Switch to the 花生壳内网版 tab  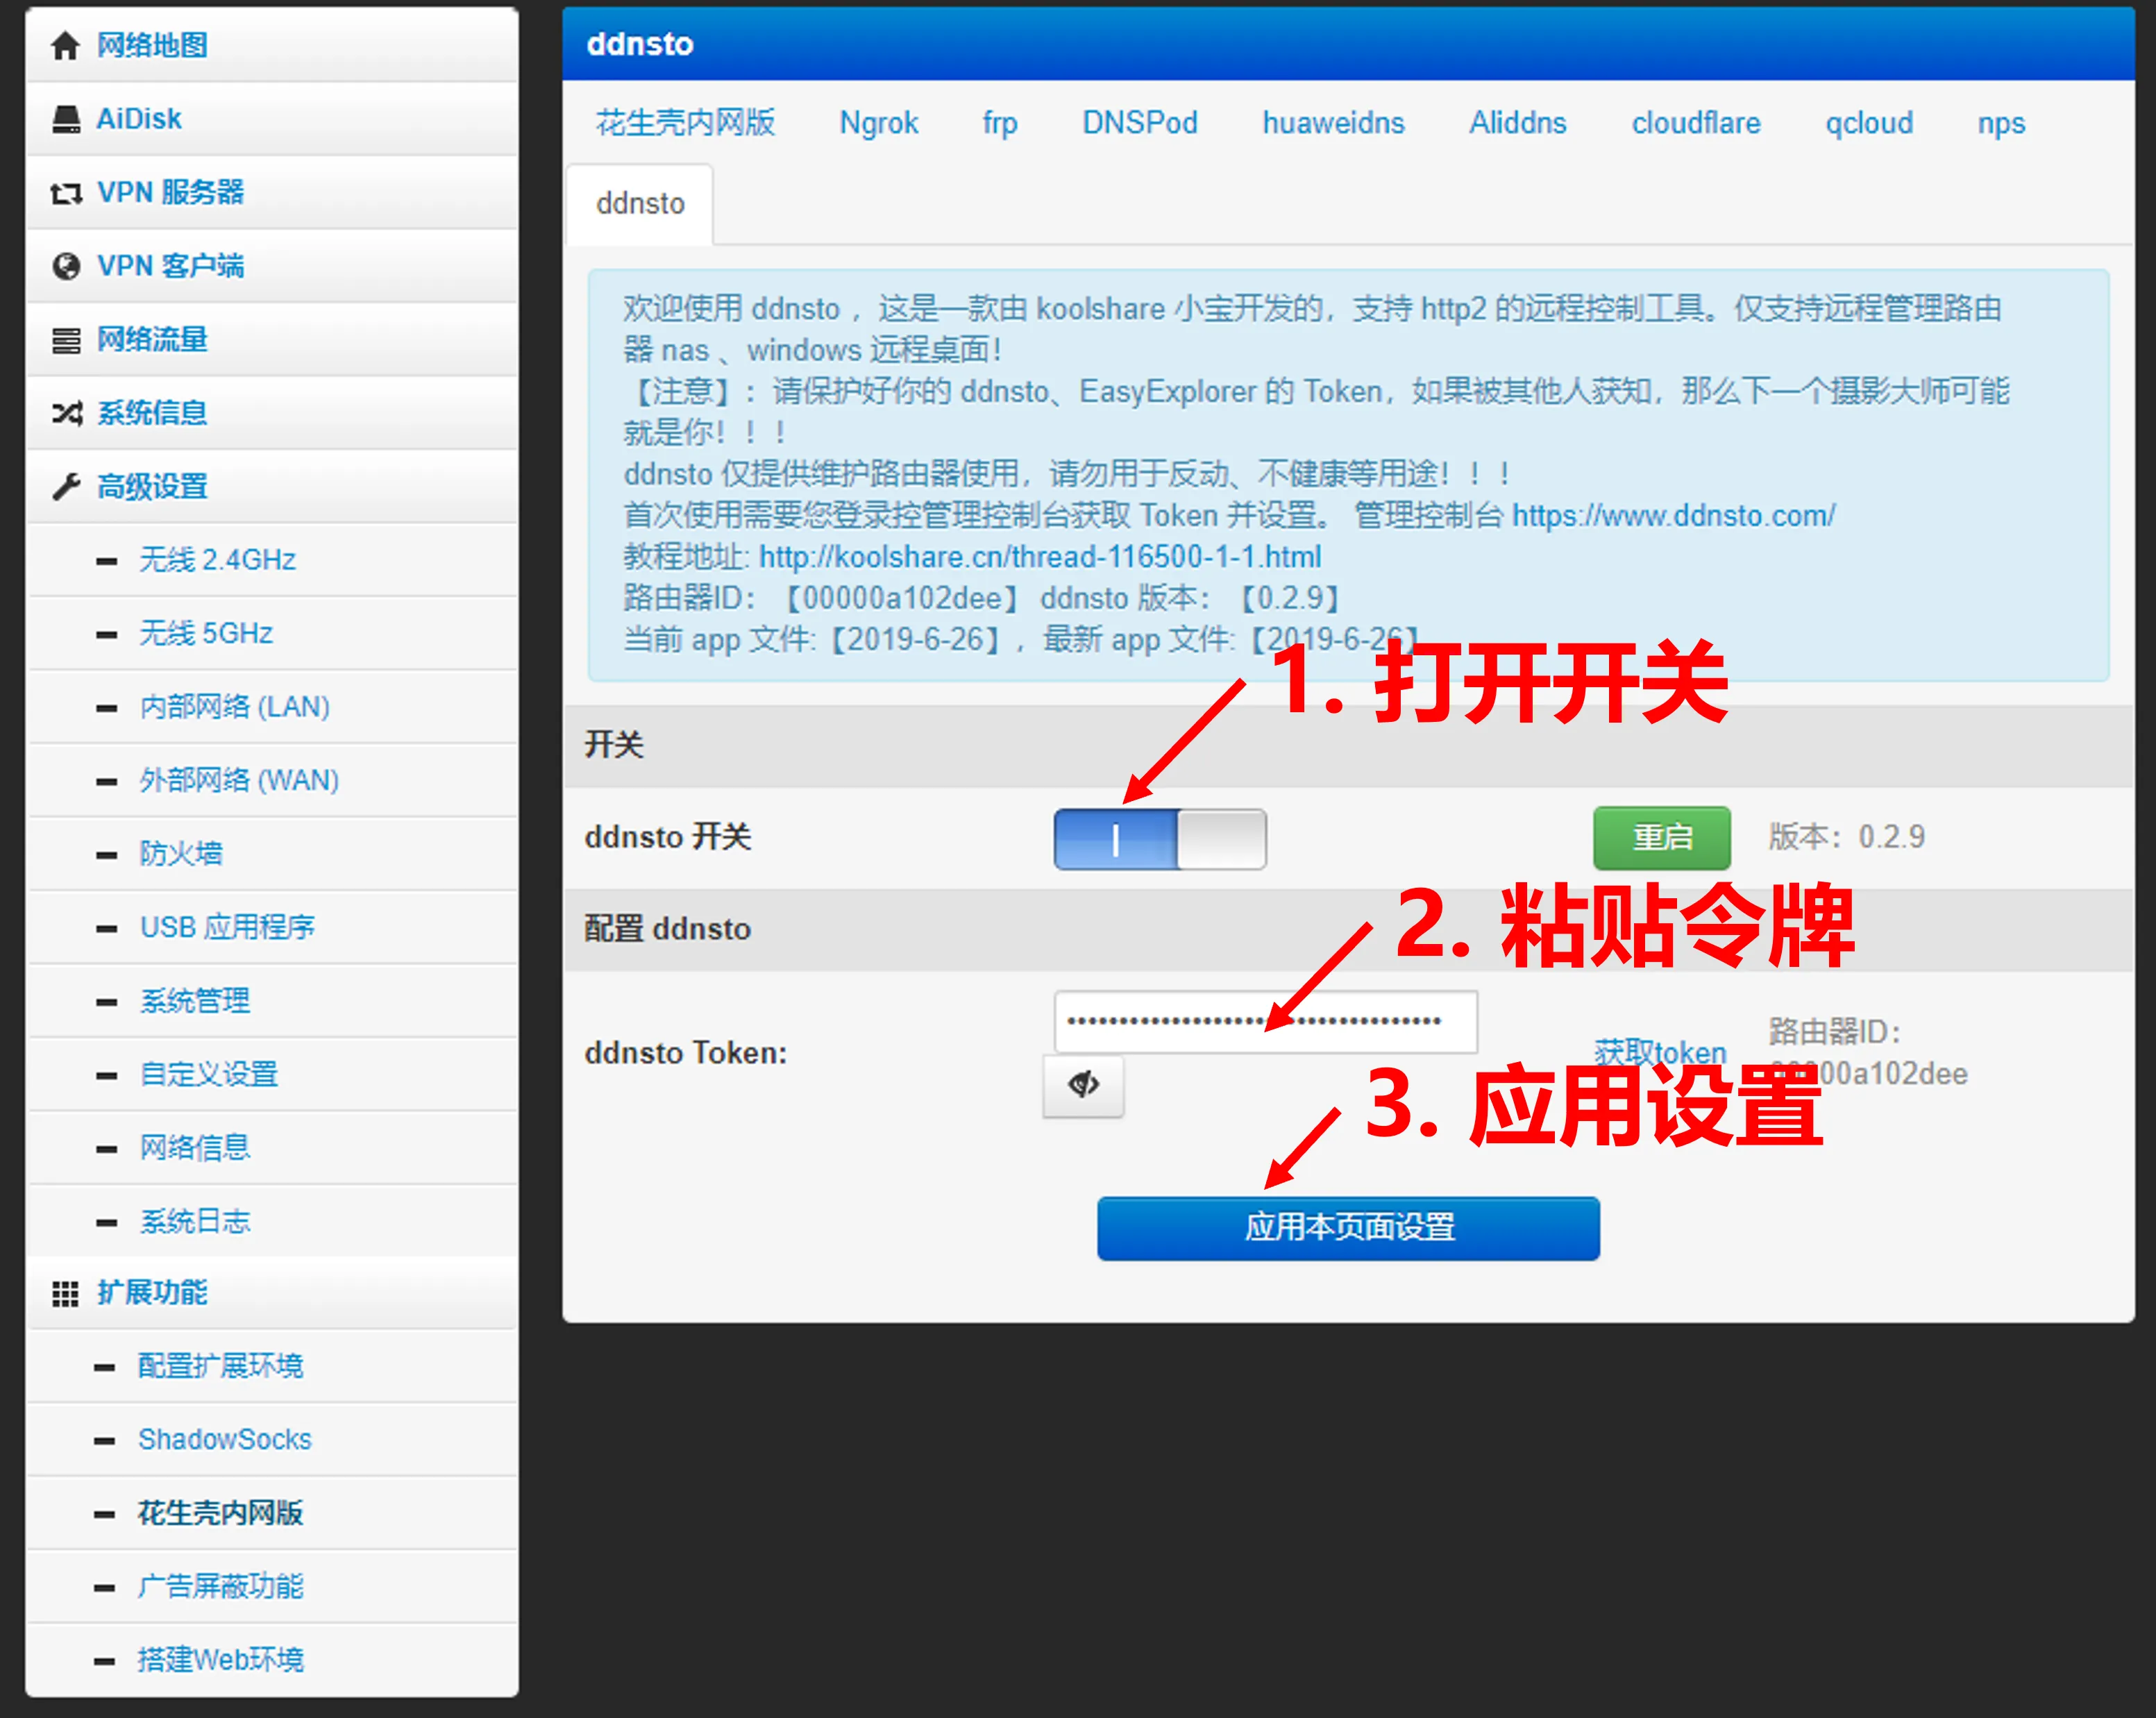click(686, 123)
